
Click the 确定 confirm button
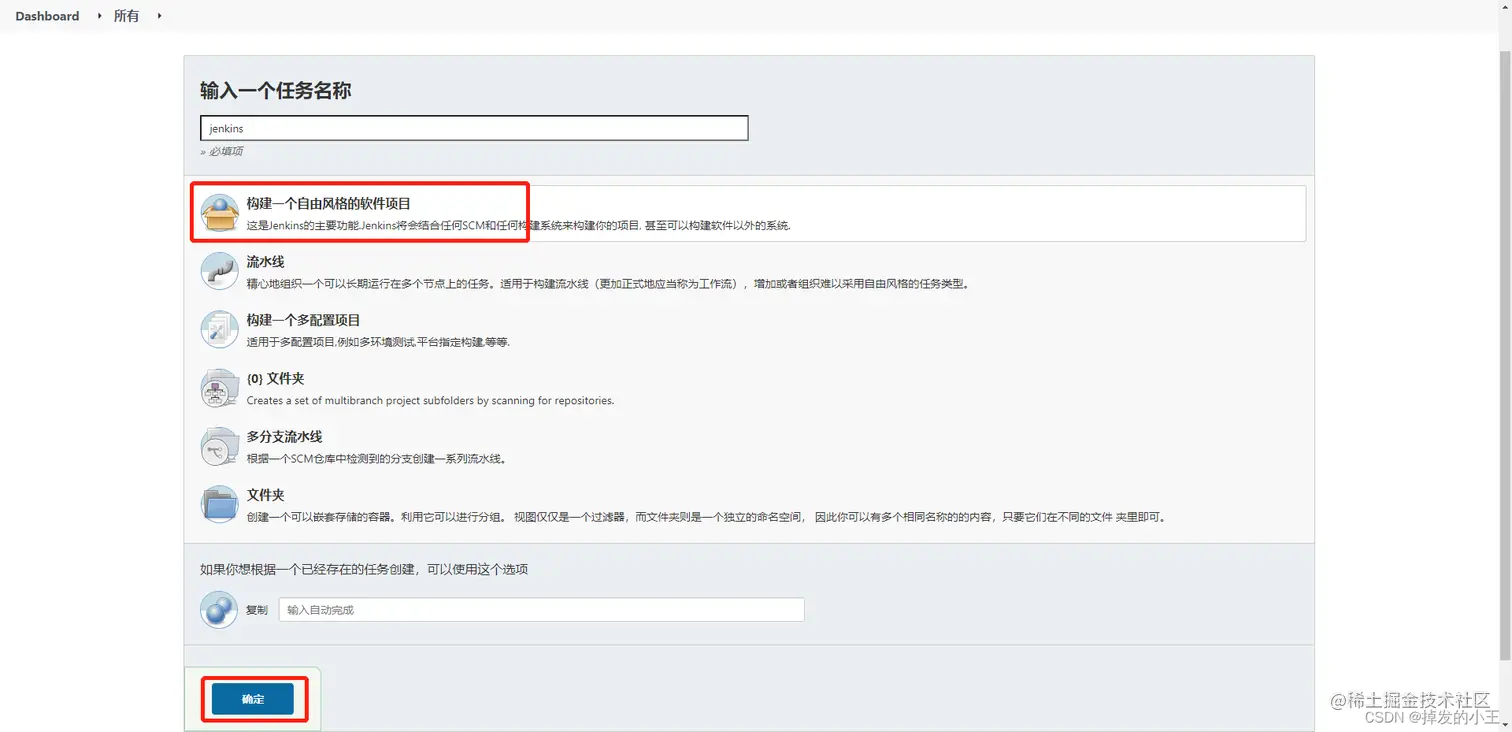tap(253, 699)
